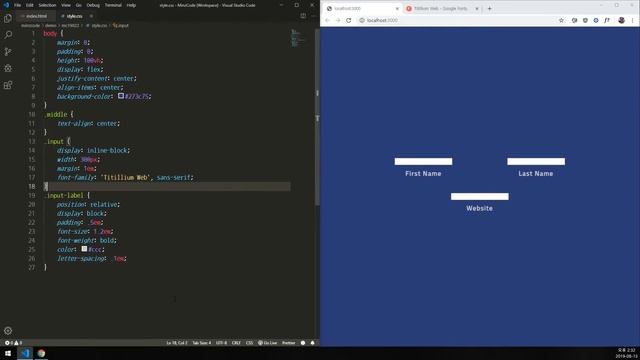Close the style.css editor tab

(x=91, y=16)
